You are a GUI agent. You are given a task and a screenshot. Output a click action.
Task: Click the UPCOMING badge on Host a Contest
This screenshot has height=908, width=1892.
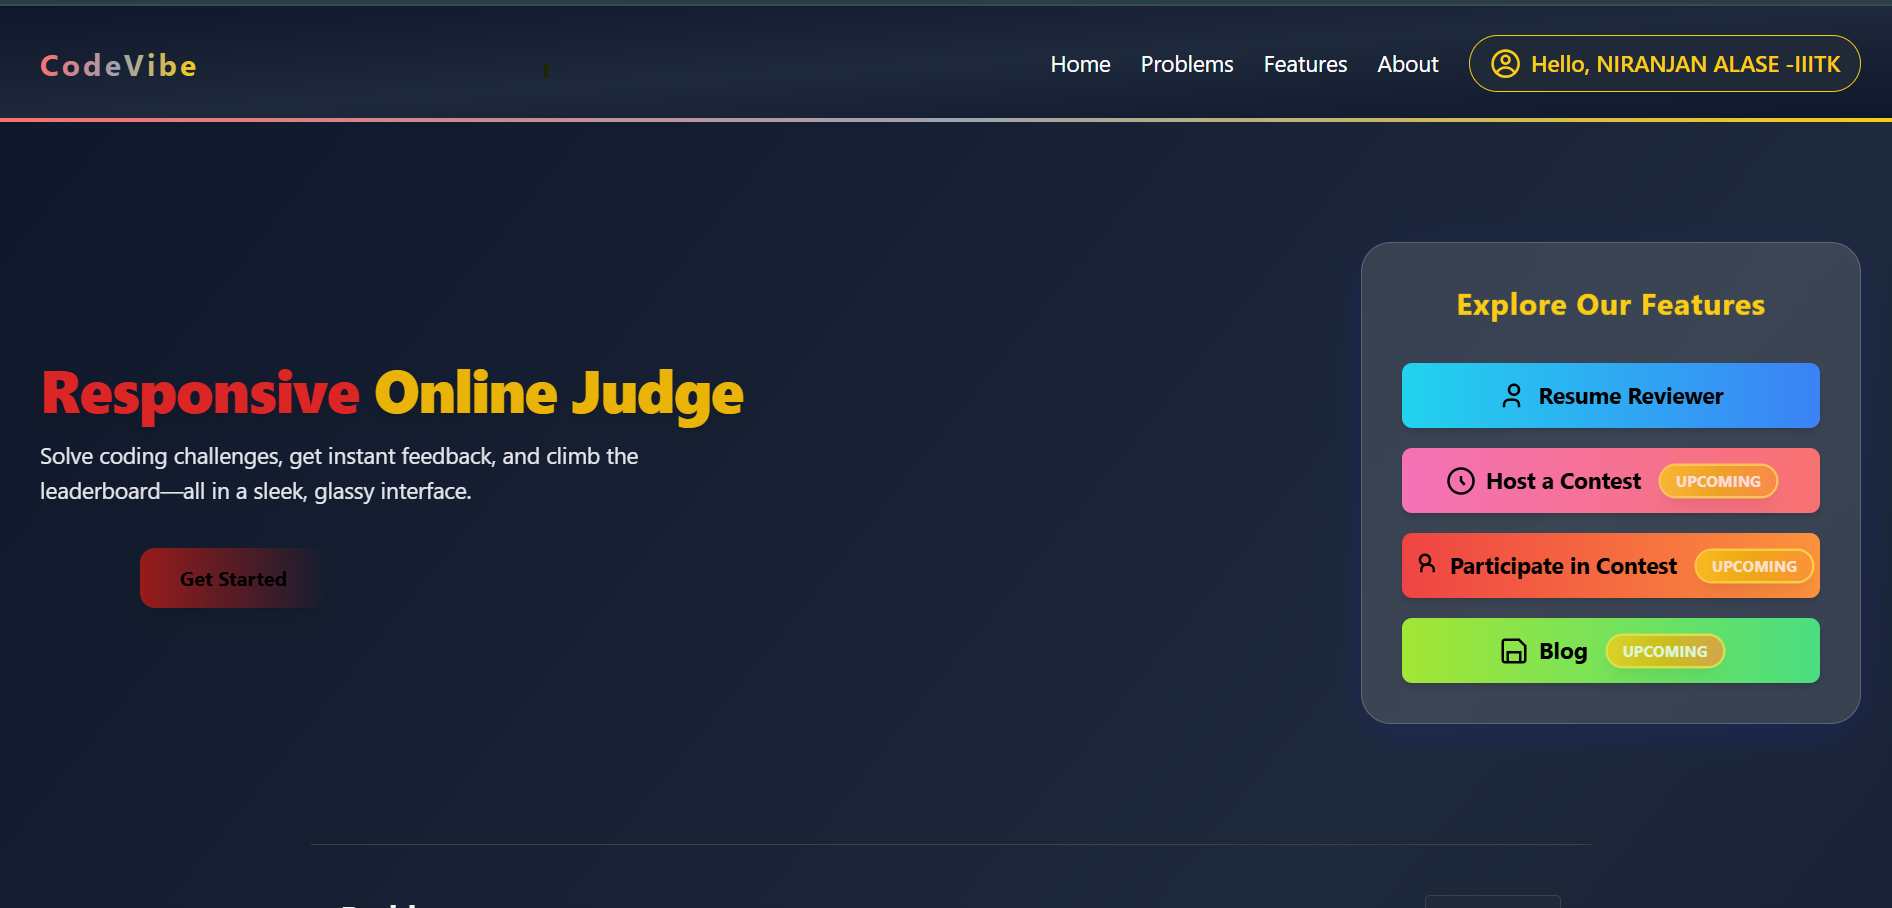(x=1718, y=481)
